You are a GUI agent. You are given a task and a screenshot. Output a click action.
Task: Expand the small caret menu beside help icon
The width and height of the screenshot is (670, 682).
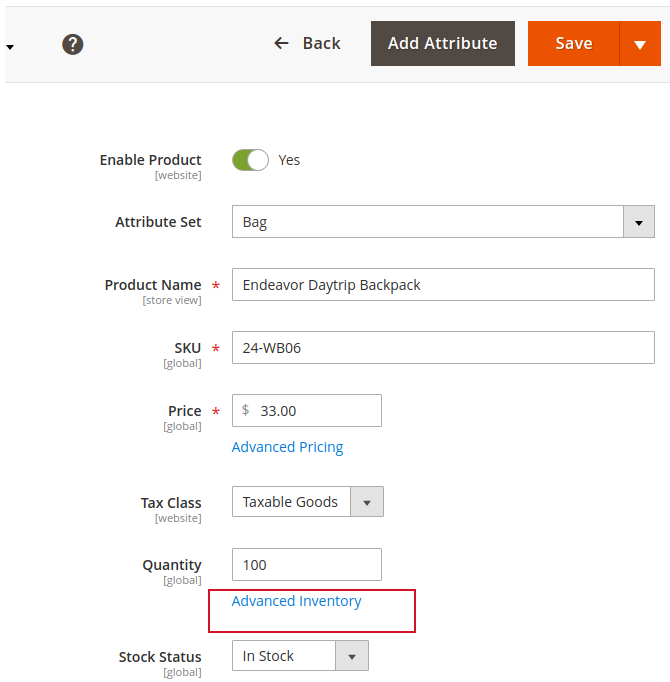(10, 46)
